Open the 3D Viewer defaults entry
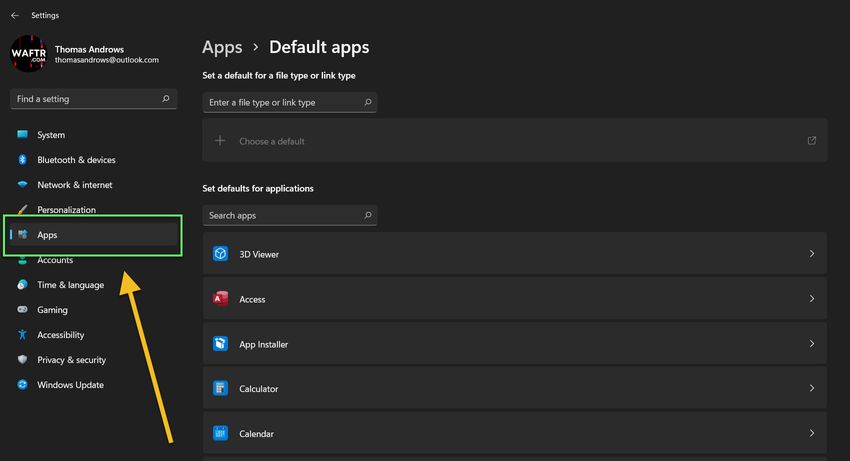The width and height of the screenshot is (850, 461). click(x=515, y=254)
